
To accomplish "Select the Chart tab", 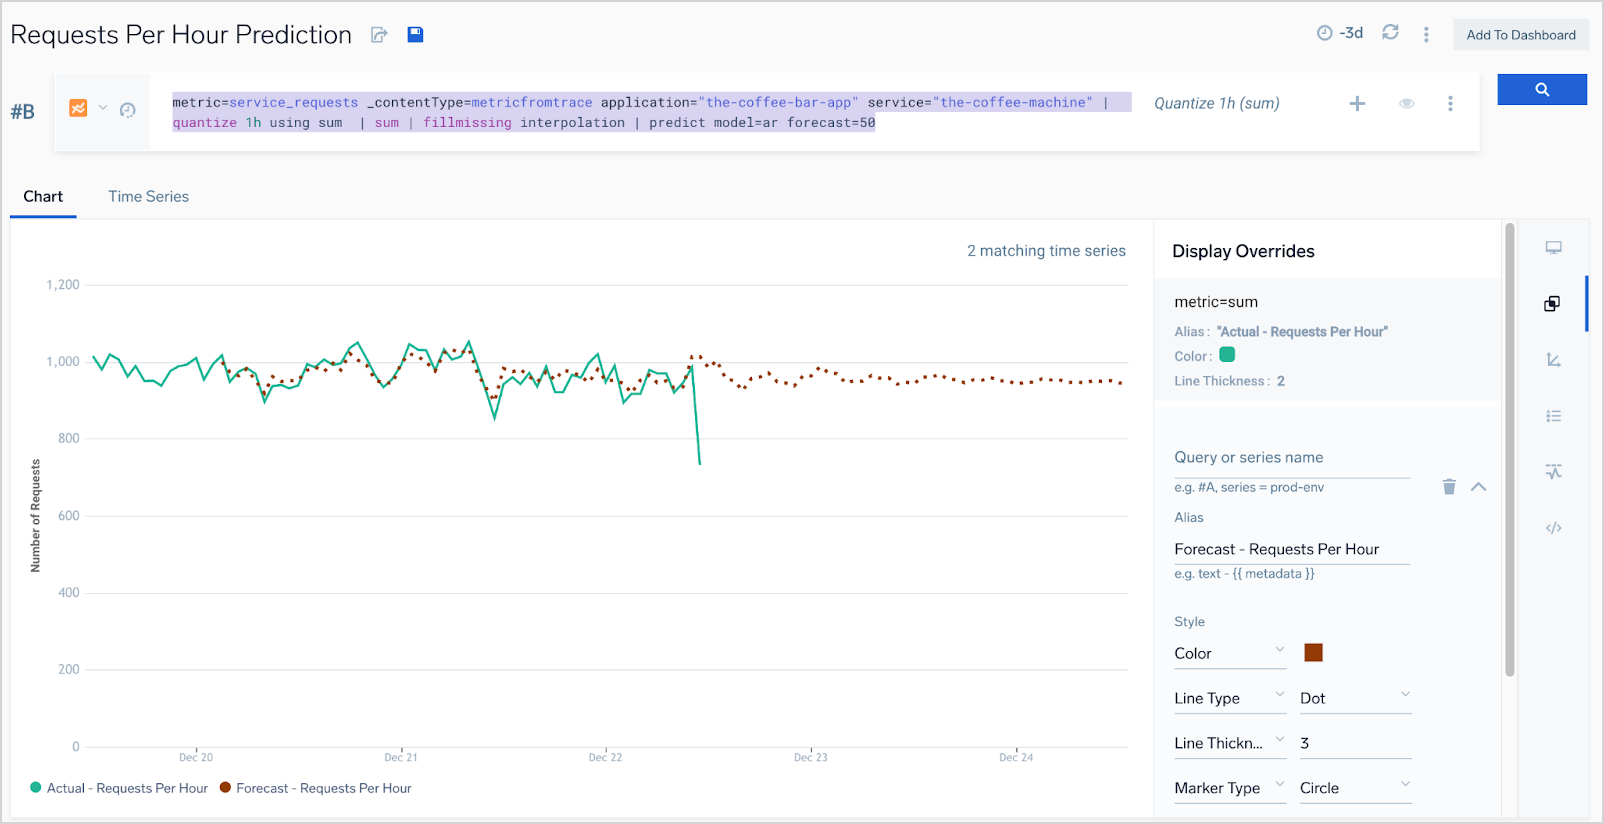I will pyautogui.click(x=43, y=197).
